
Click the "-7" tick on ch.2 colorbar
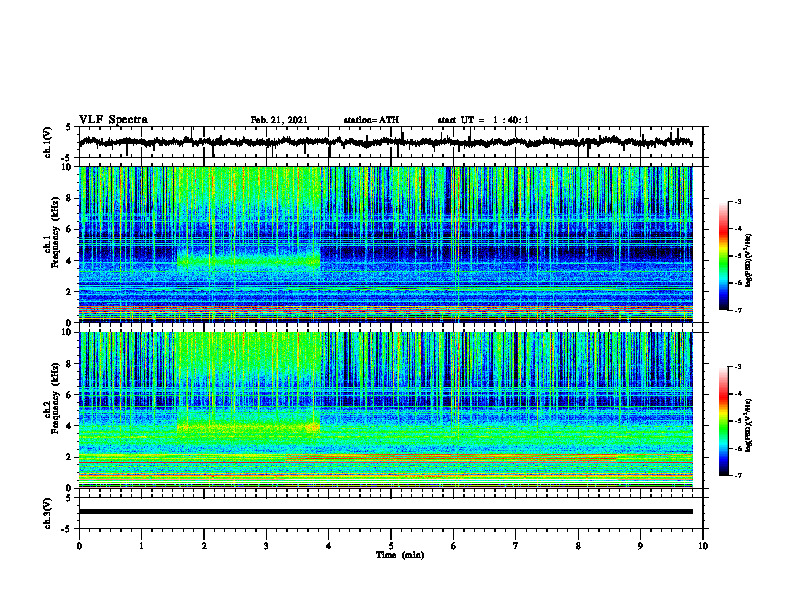click(x=737, y=475)
